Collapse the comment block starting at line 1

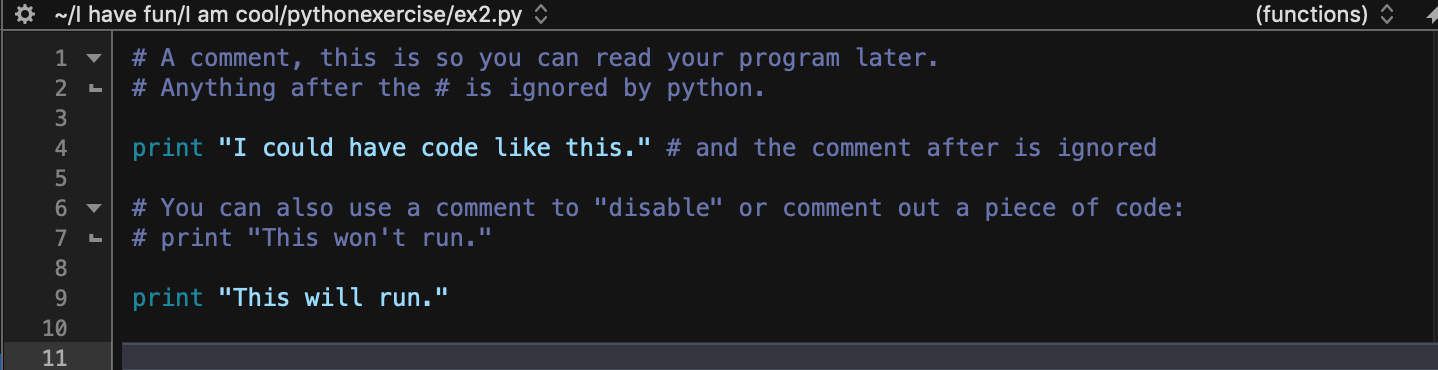[94, 58]
